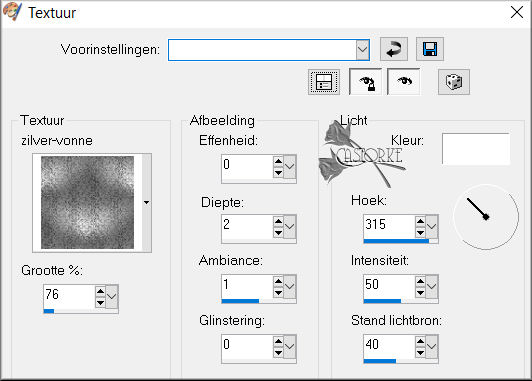Decrease Ambiance with the down arrow

[278, 292]
